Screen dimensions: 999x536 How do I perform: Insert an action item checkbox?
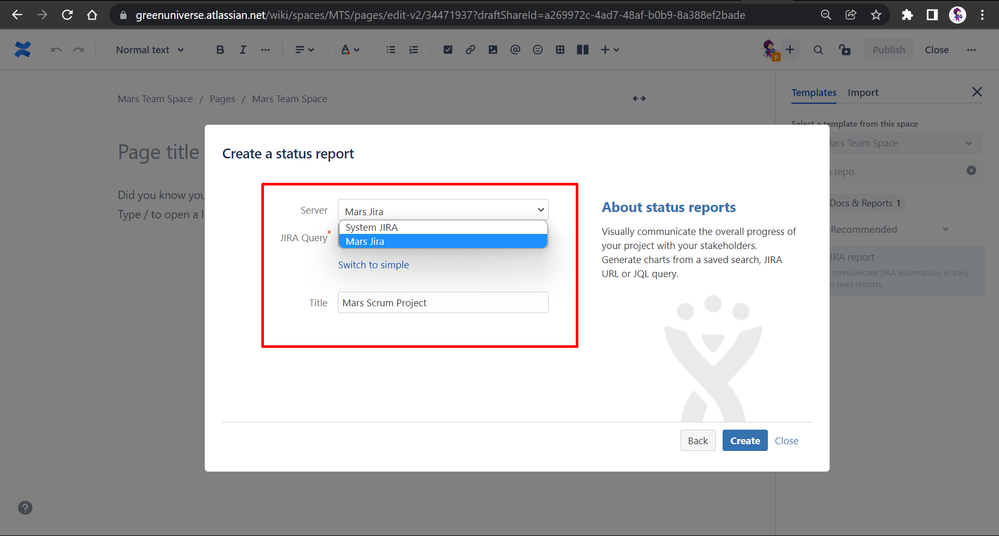448,50
